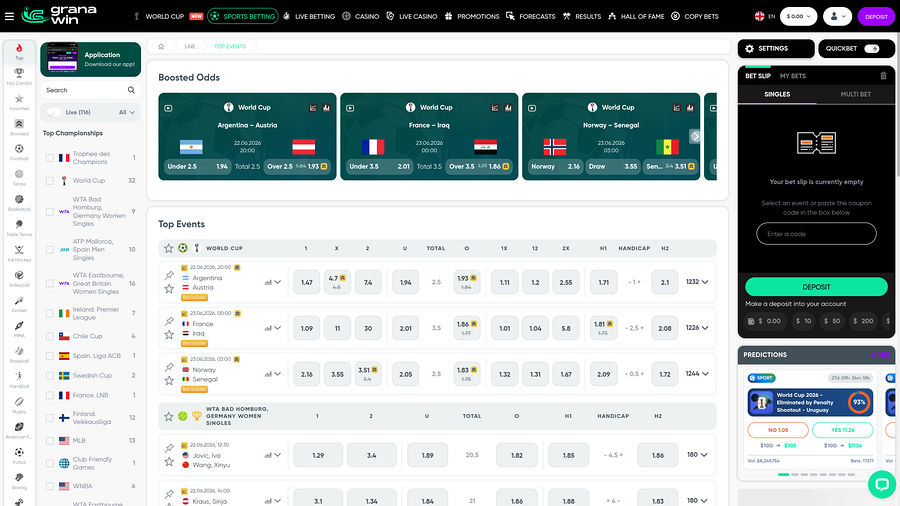Check the Swedish Cup checkbox

[x=50, y=376]
